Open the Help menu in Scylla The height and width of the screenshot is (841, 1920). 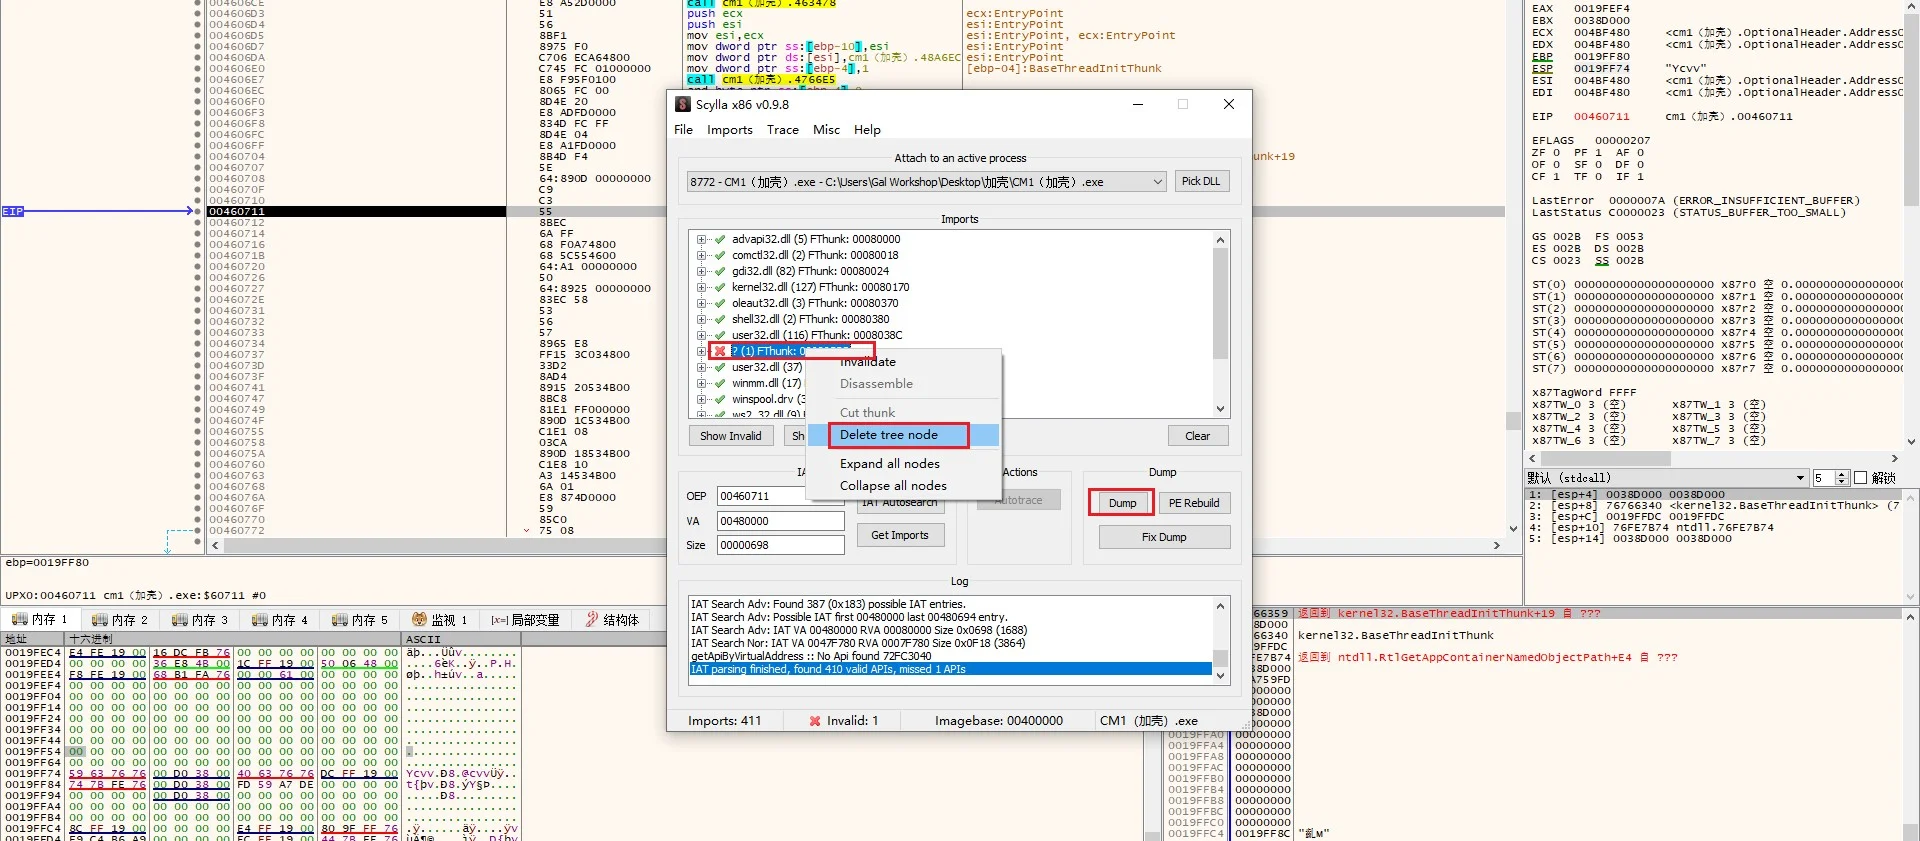click(x=867, y=130)
